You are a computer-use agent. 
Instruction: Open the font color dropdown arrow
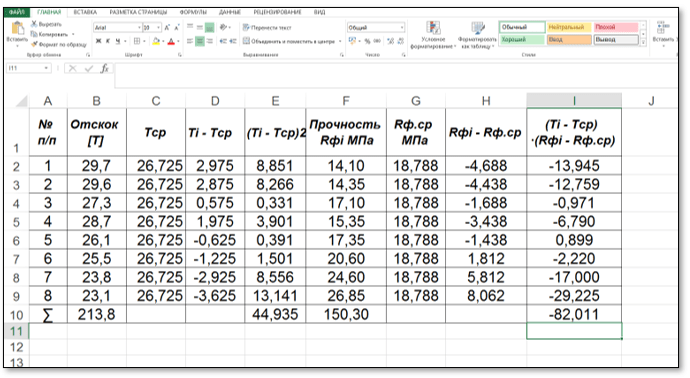click(x=178, y=42)
